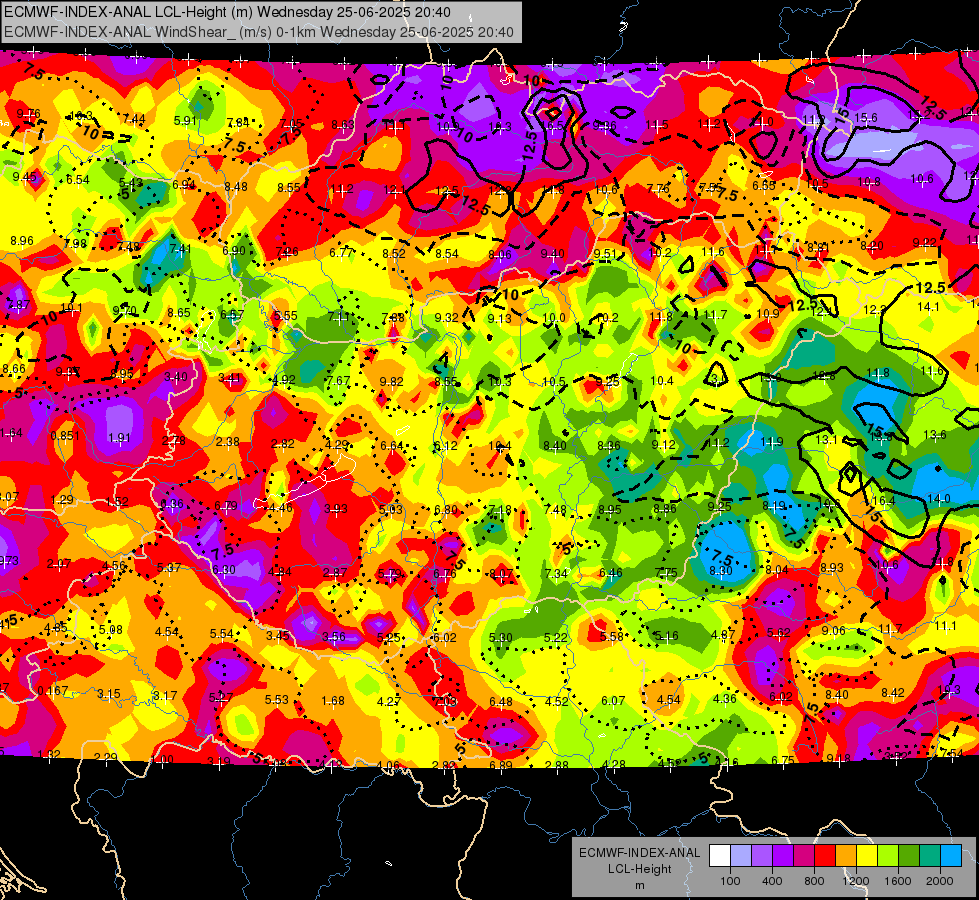The image size is (979, 900).
Task: Click the map value '5.03'
Action: tap(391, 510)
